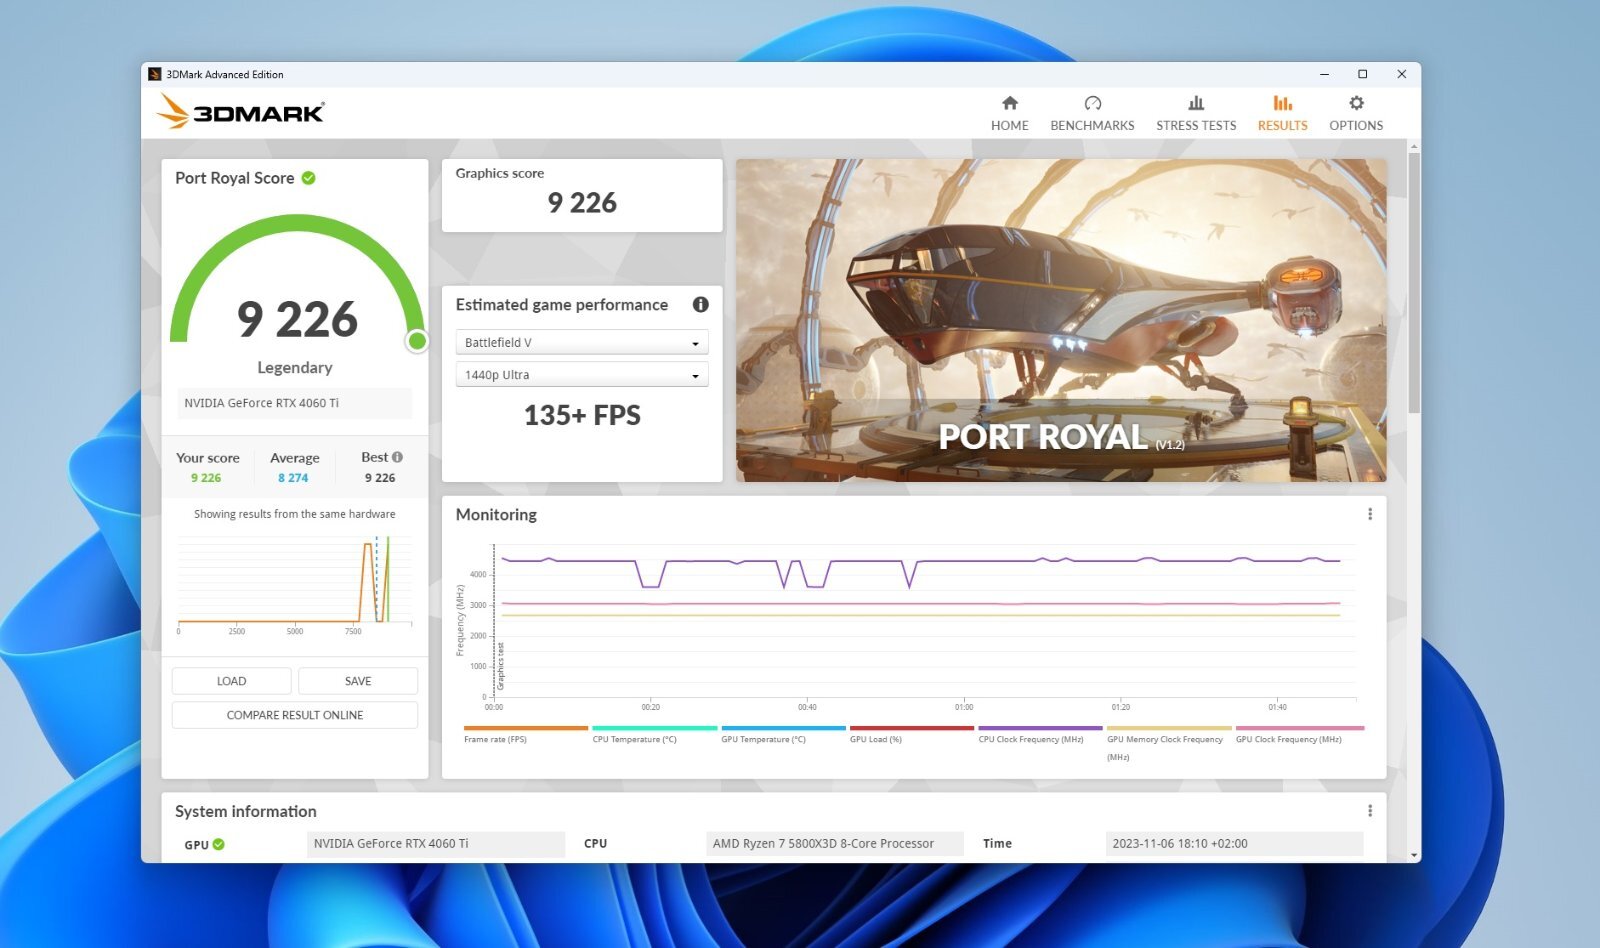Click the green check next to GPU label

pyautogui.click(x=218, y=844)
